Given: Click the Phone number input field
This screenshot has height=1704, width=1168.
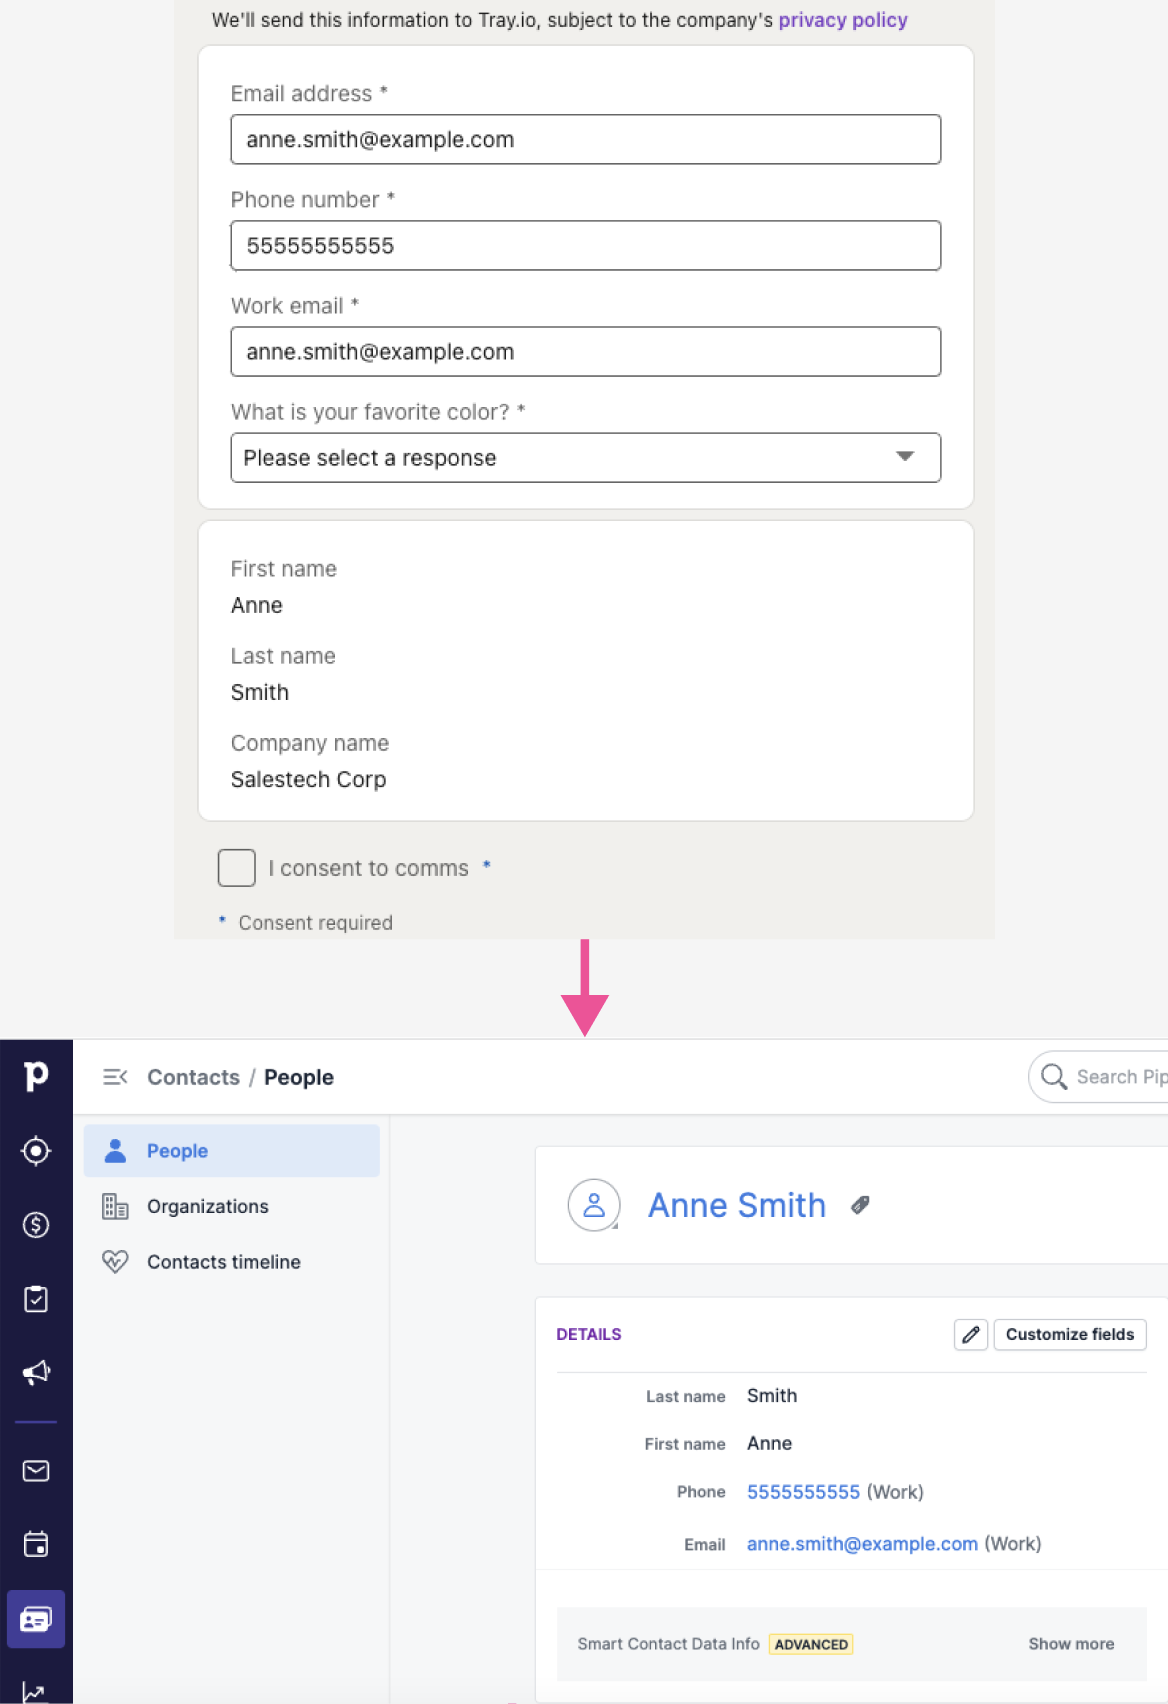Looking at the screenshot, I should [585, 246].
